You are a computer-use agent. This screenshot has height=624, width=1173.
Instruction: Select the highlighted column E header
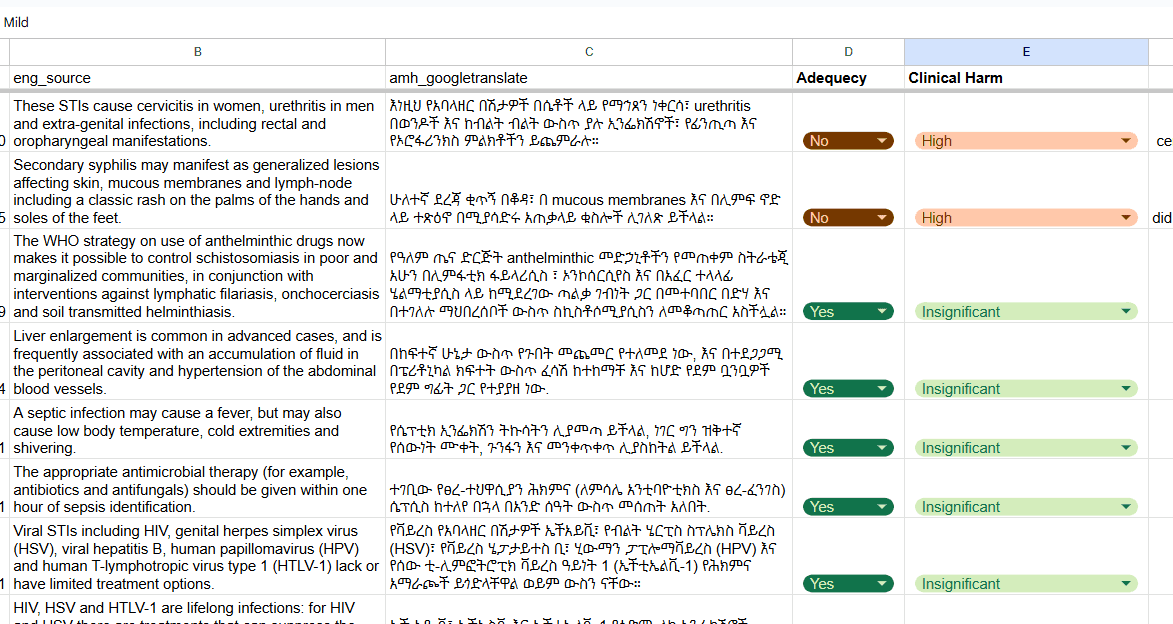pos(1026,52)
